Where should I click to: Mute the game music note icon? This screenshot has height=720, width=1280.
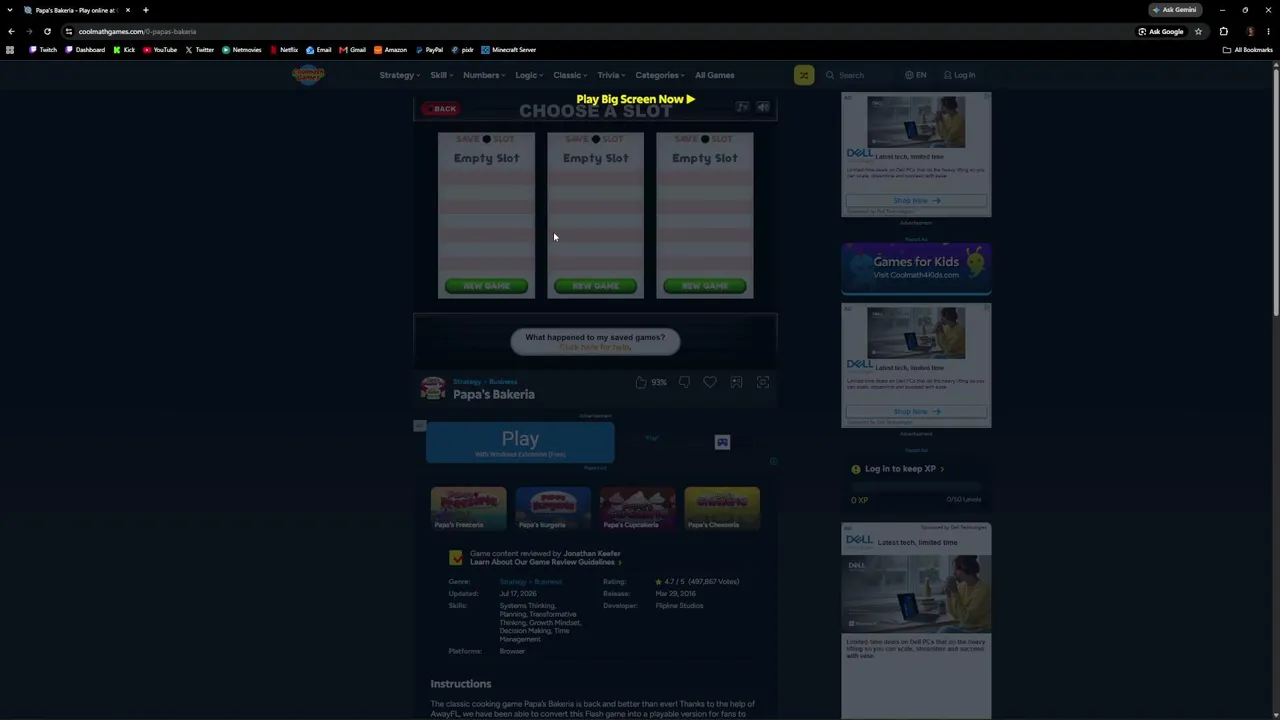click(x=742, y=108)
